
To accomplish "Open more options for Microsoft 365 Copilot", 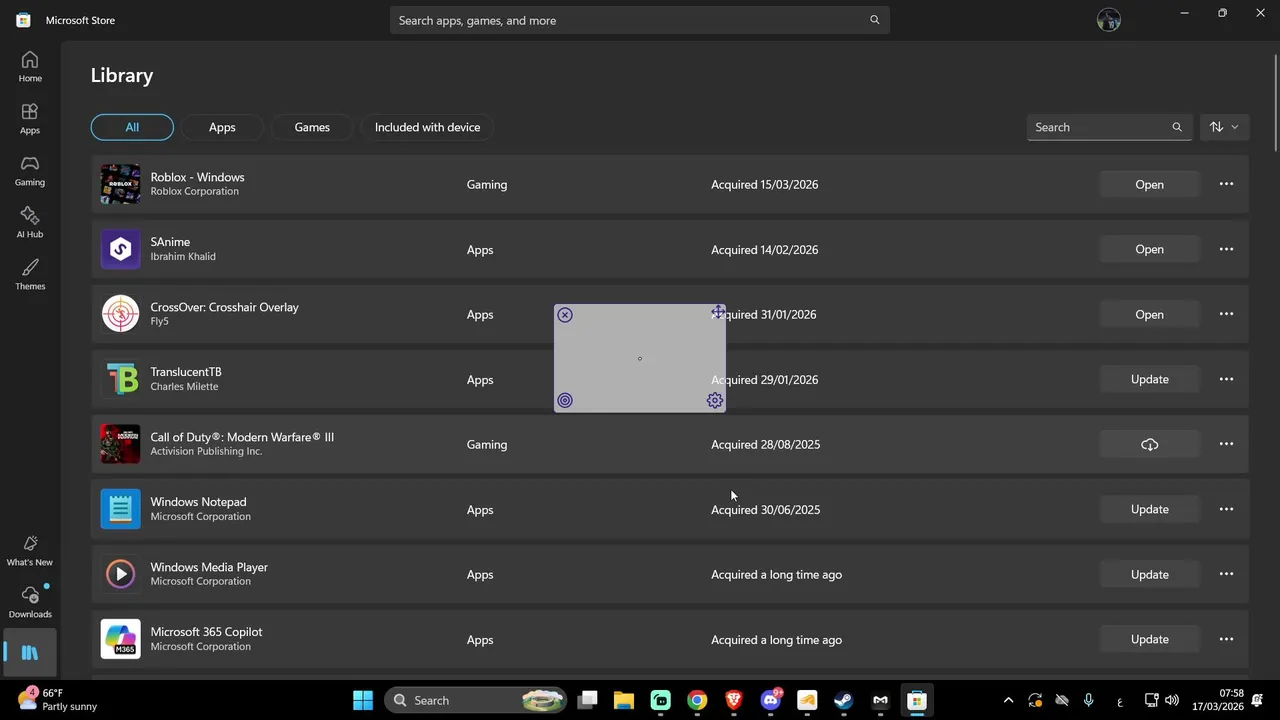I will click(1226, 639).
